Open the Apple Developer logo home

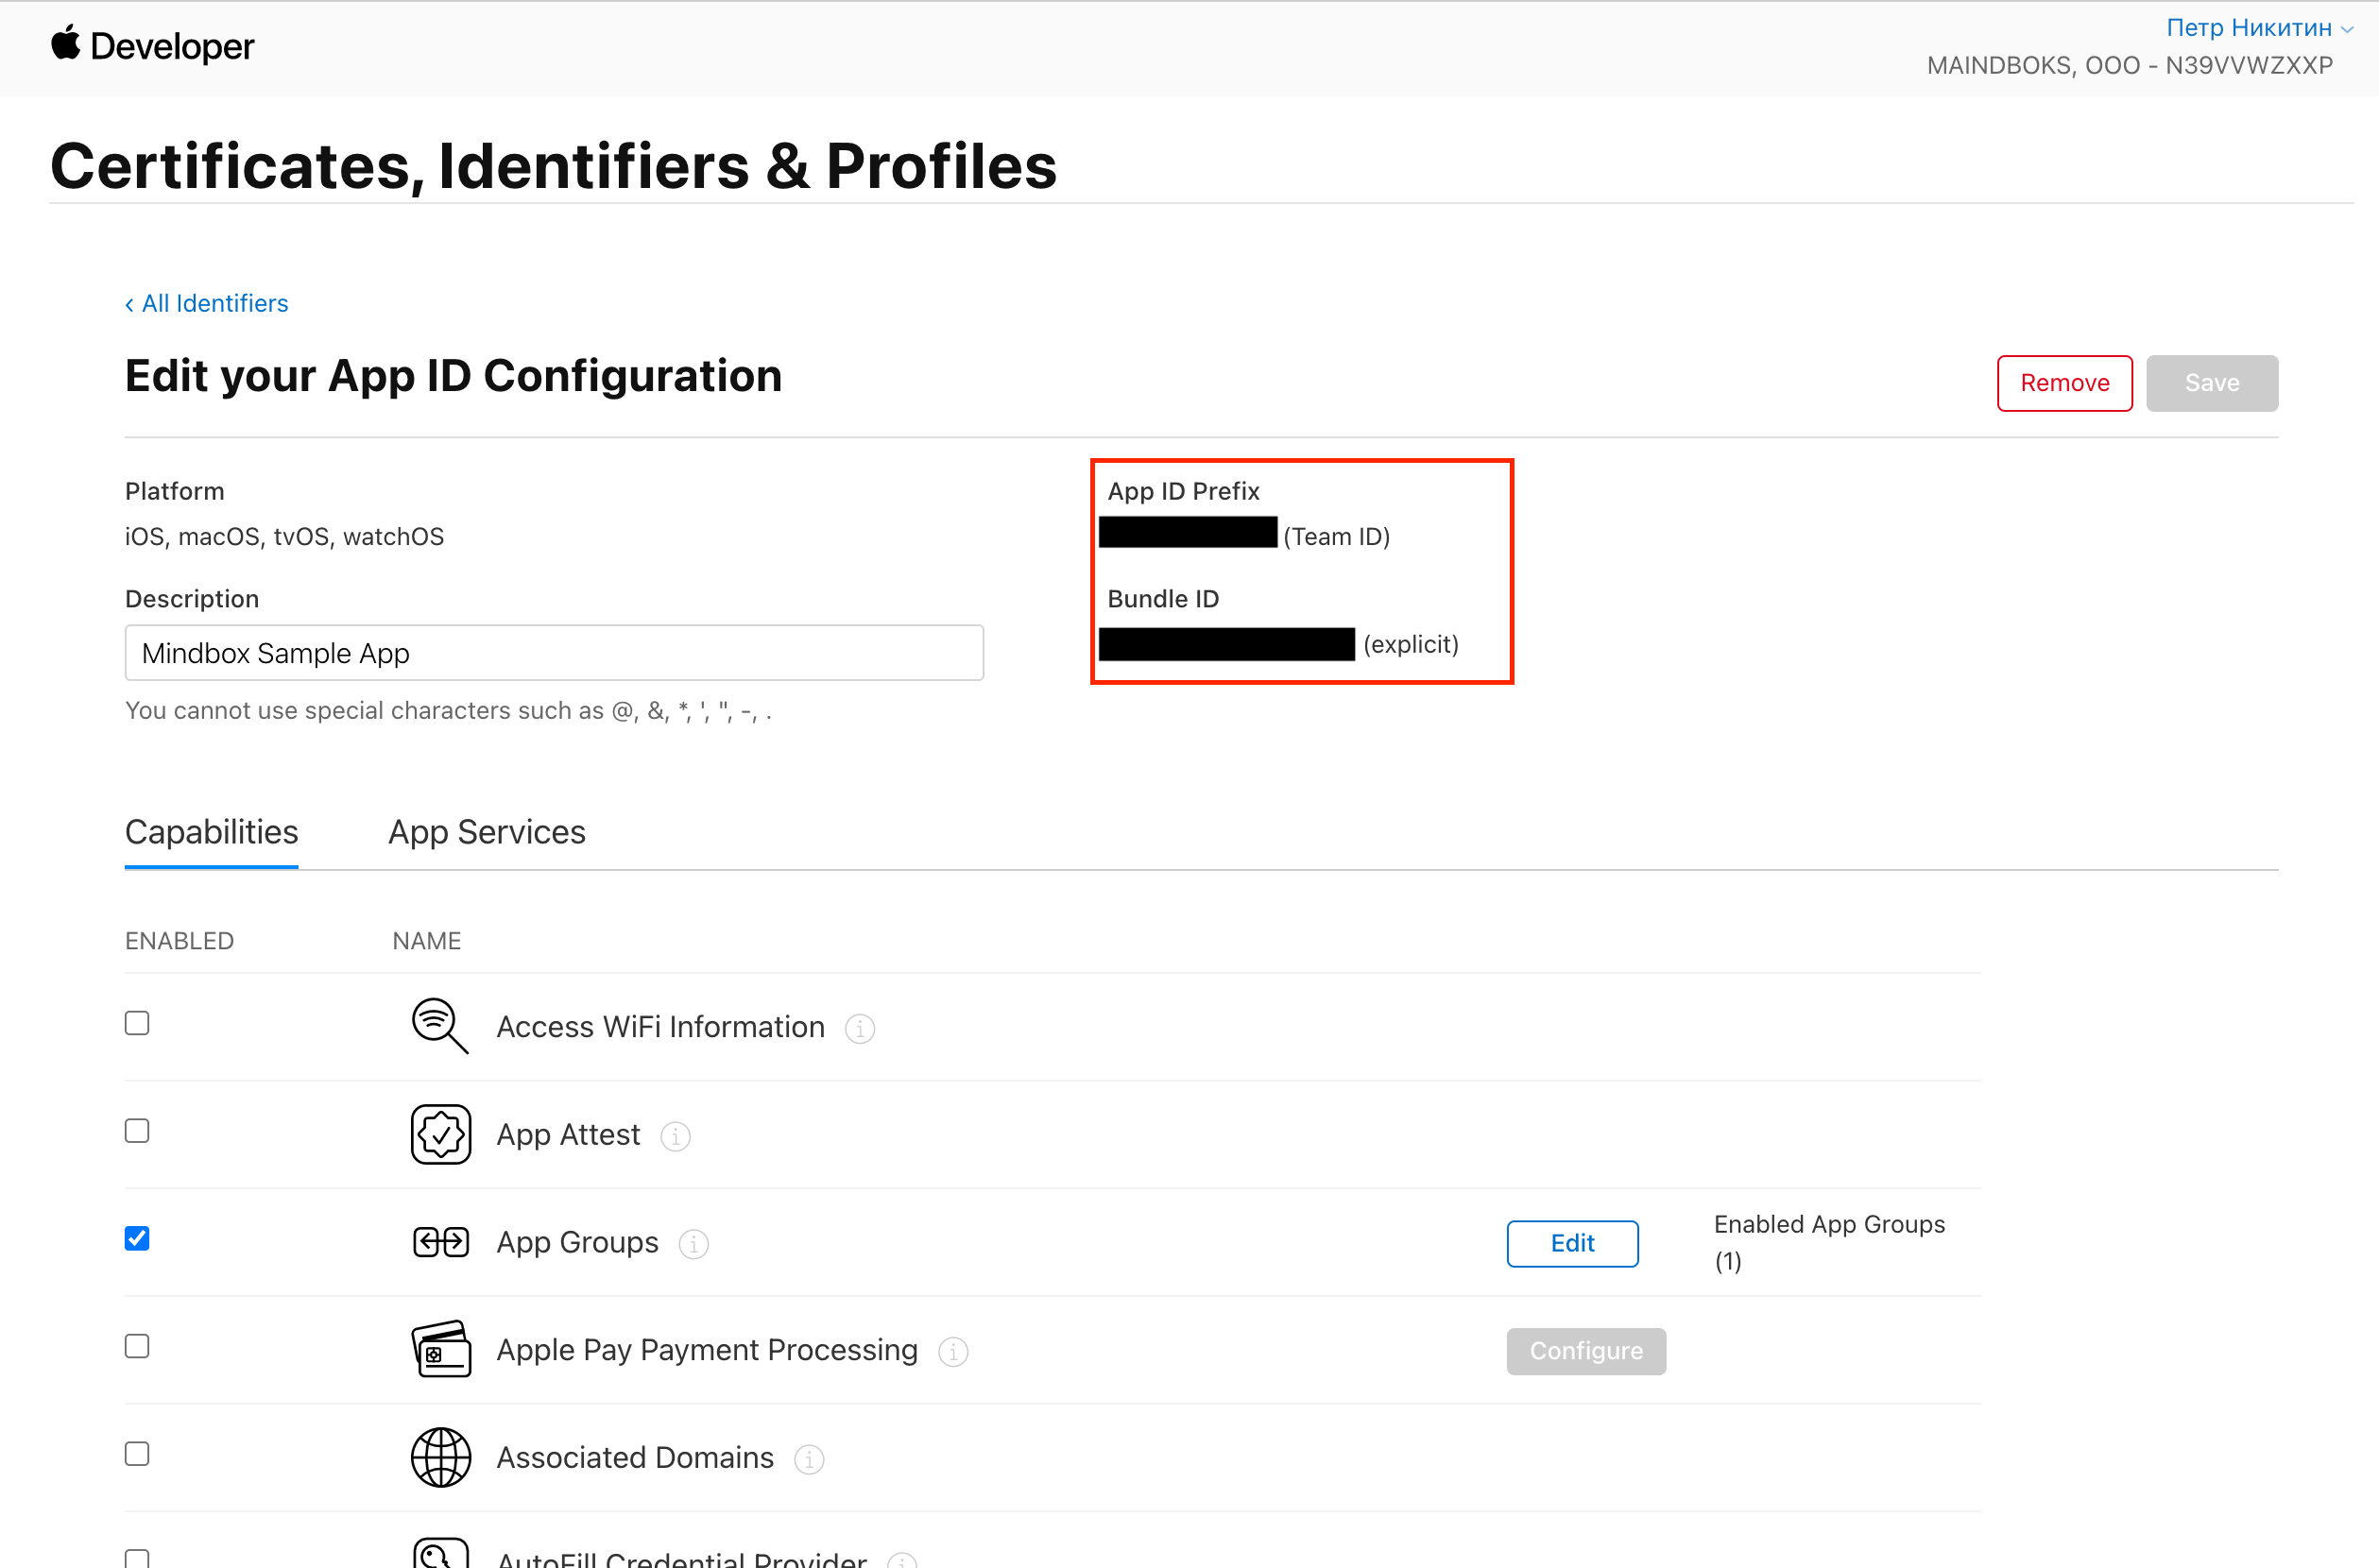tap(153, 46)
